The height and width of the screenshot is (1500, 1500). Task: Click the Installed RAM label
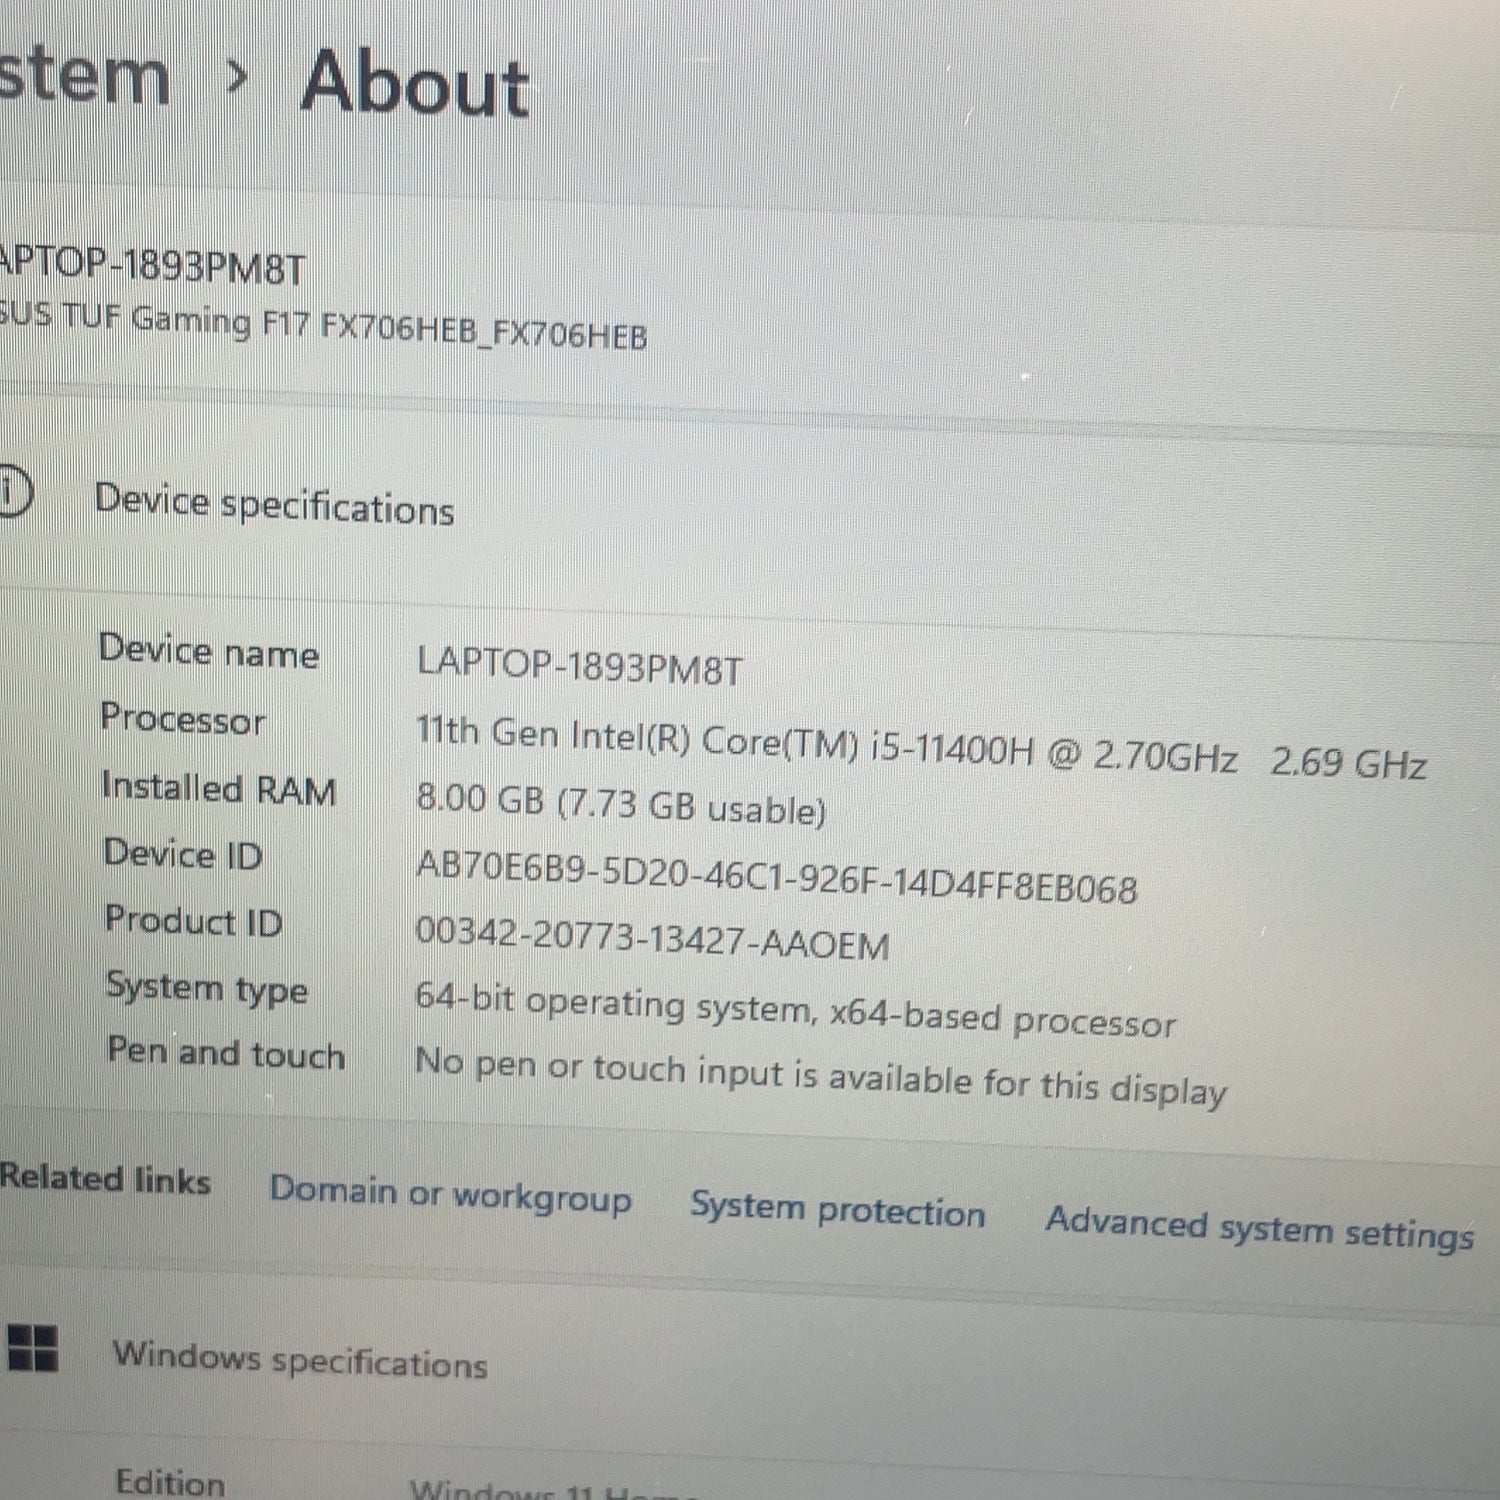(219, 788)
